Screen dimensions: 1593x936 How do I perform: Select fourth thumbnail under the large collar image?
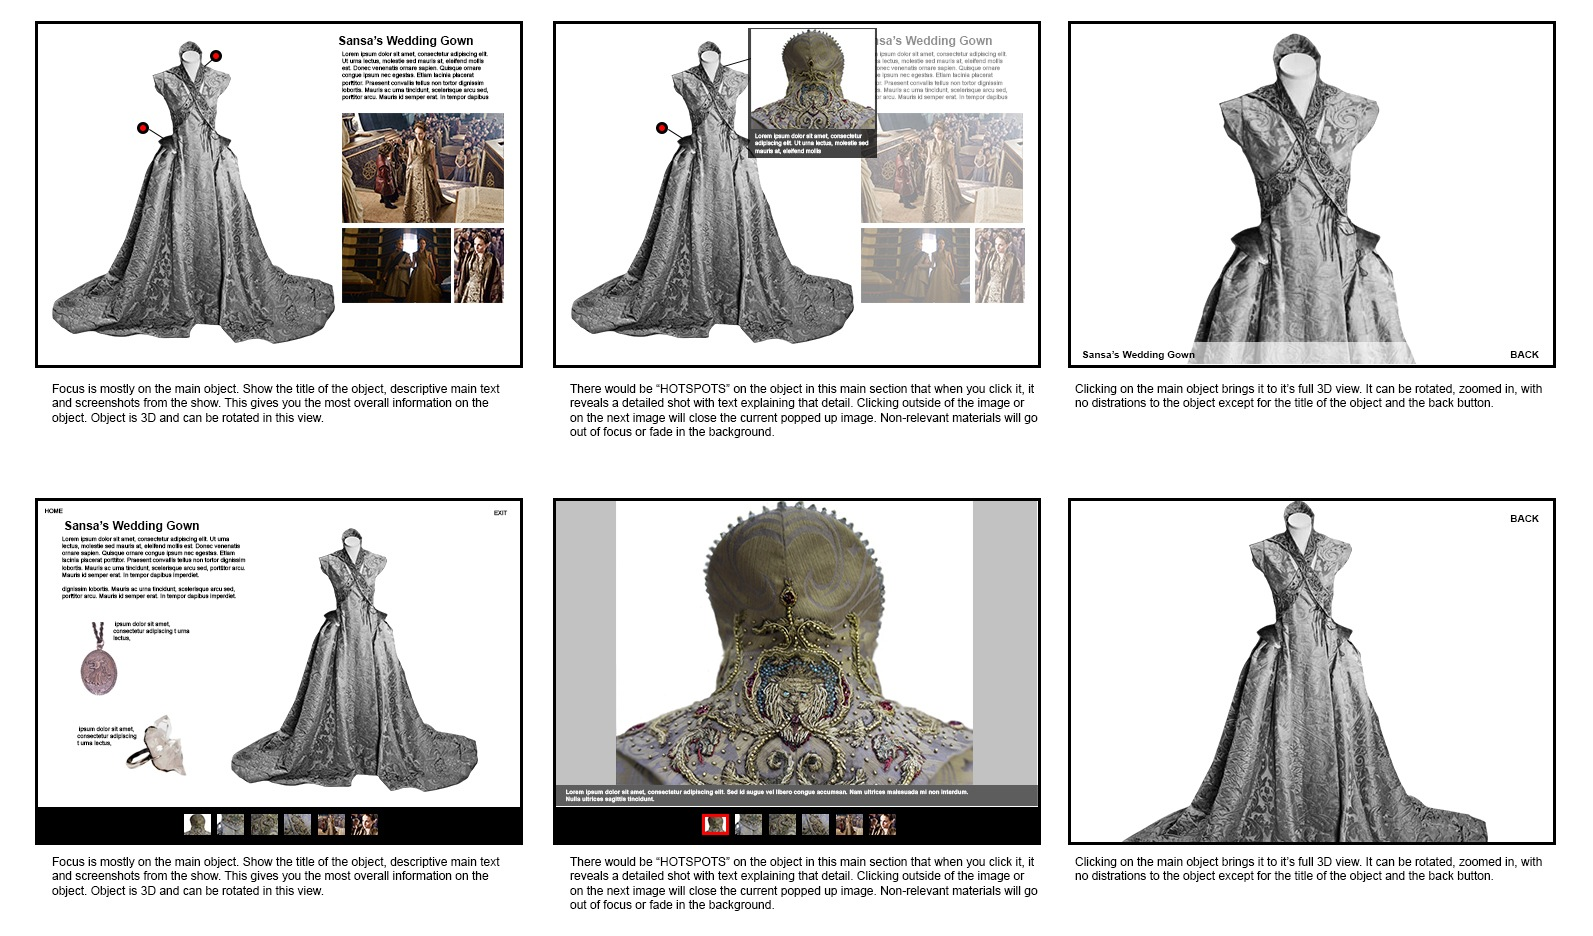coord(816,824)
